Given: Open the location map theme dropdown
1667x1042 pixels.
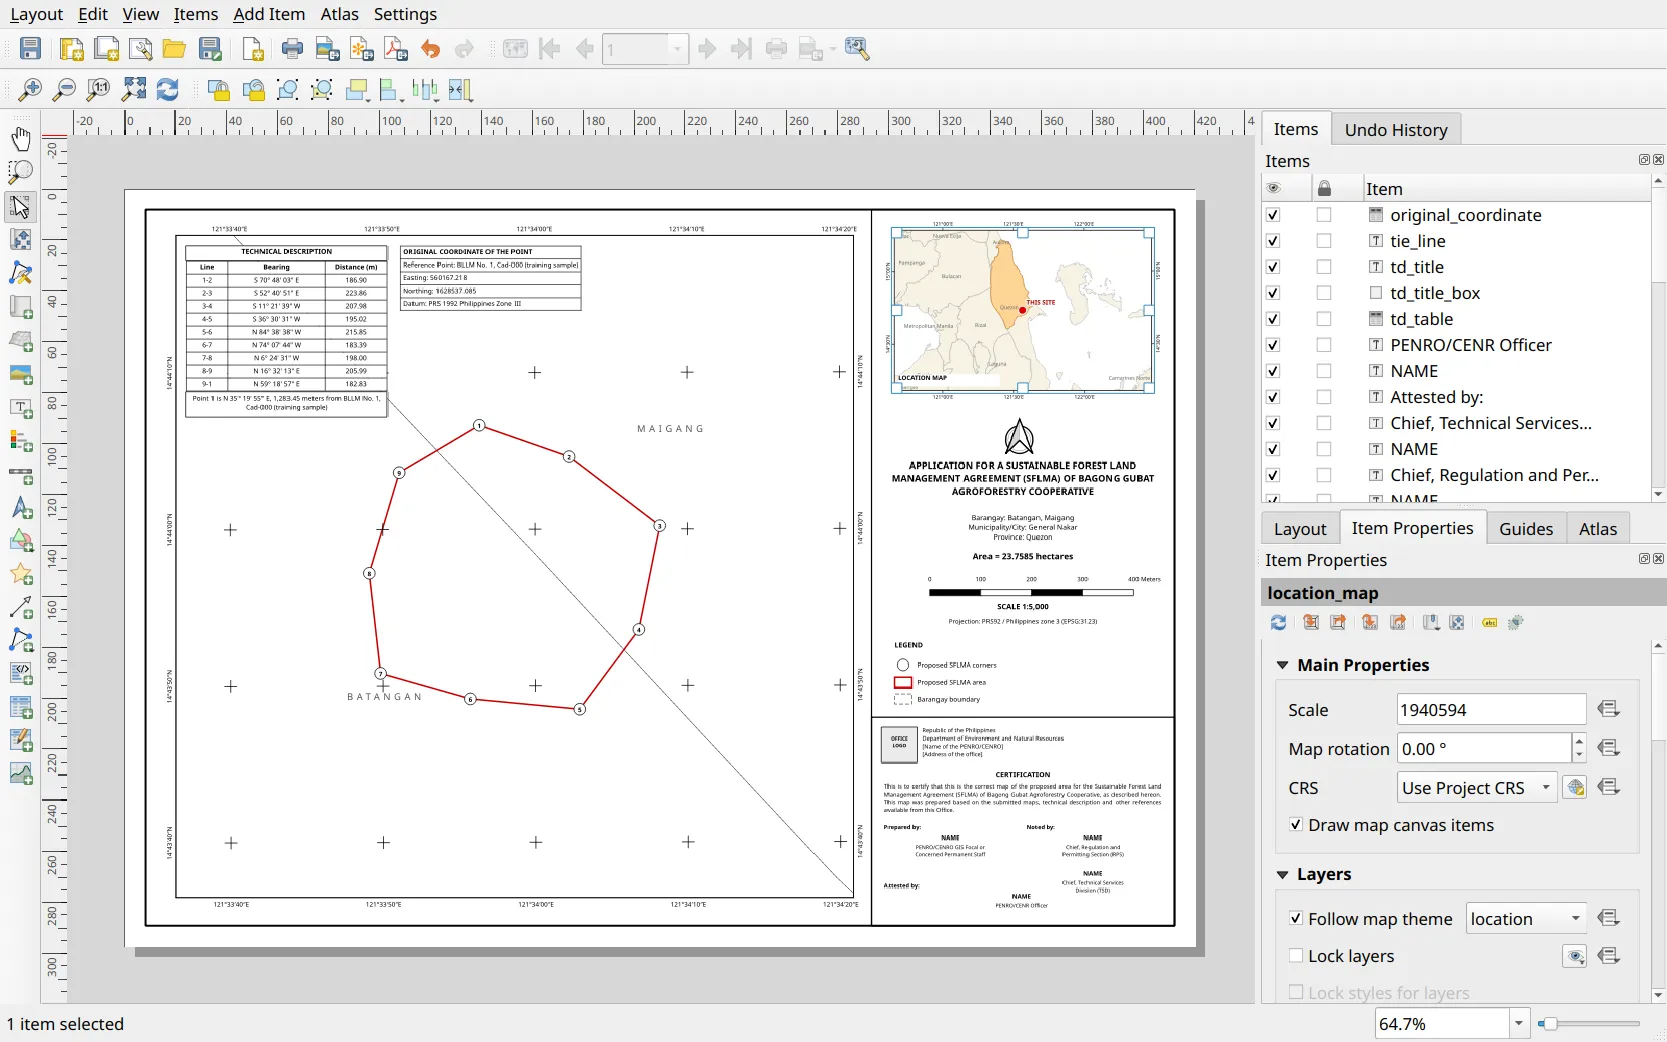Looking at the screenshot, I should 1526,919.
